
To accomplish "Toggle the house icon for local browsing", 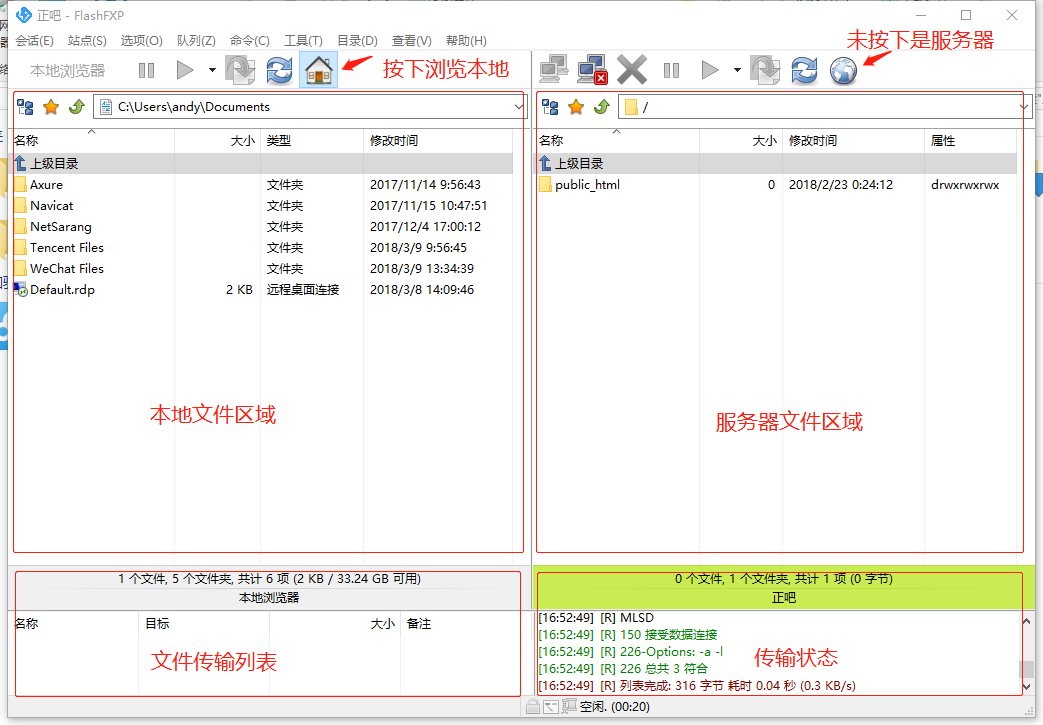I will point(318,70).
